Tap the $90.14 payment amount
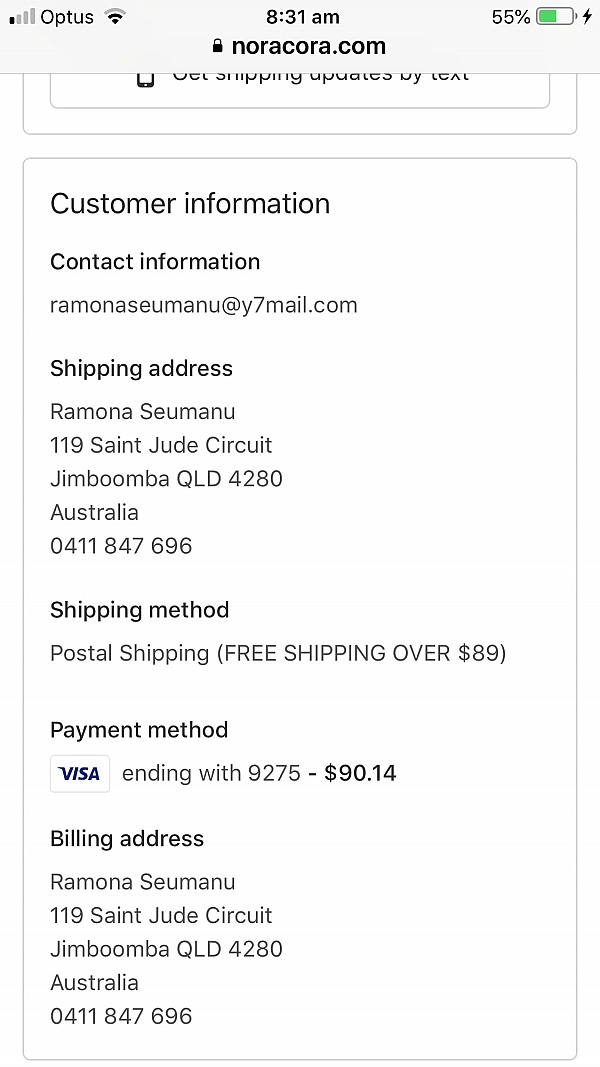Viewport: 600px width, 1067px height. tap(360, 774)
